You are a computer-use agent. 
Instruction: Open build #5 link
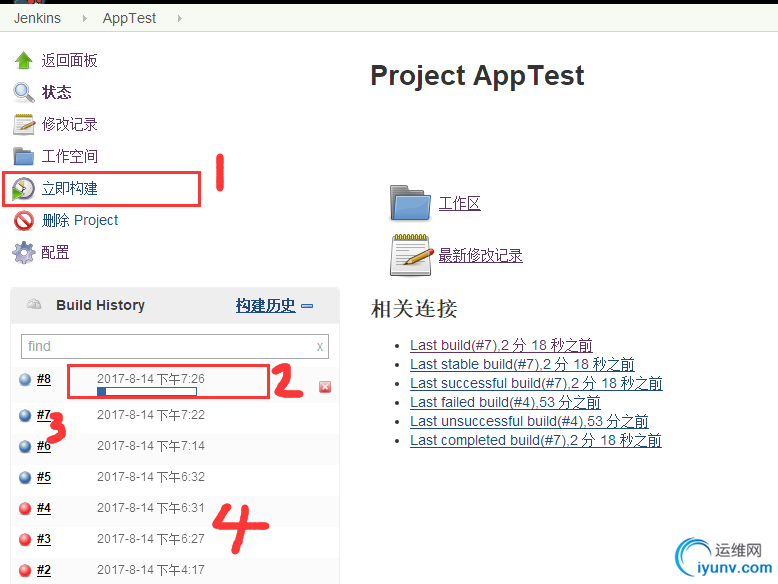point(44,477)
